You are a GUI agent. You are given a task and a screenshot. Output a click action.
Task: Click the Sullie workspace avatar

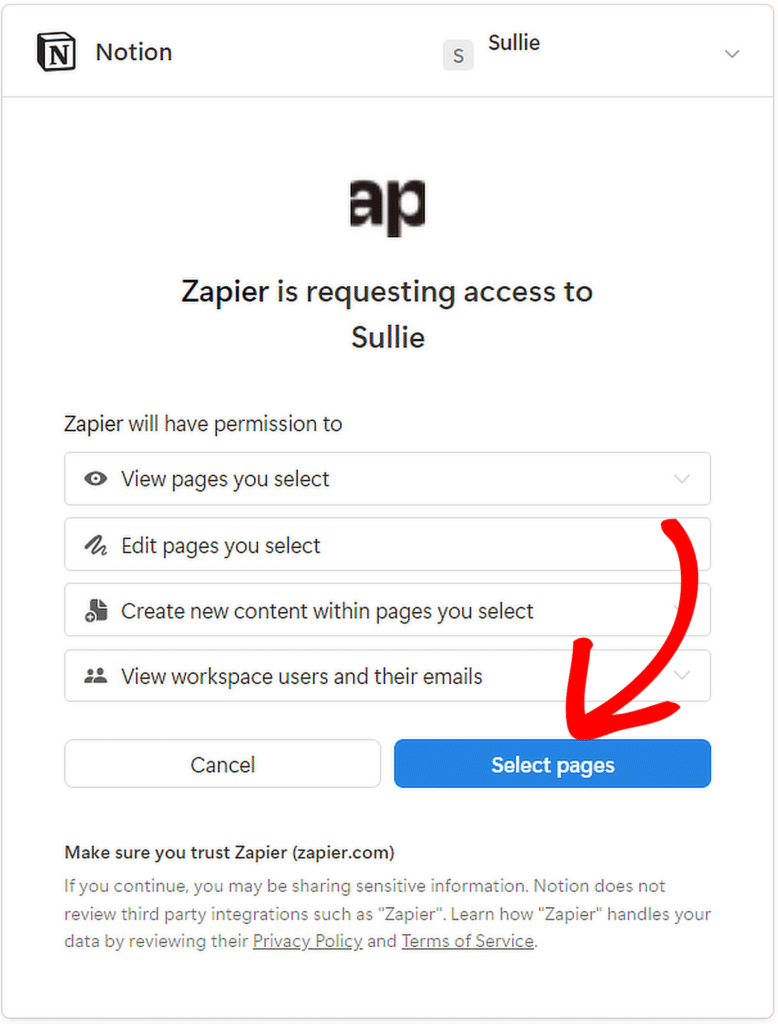(x=458, y=56)
